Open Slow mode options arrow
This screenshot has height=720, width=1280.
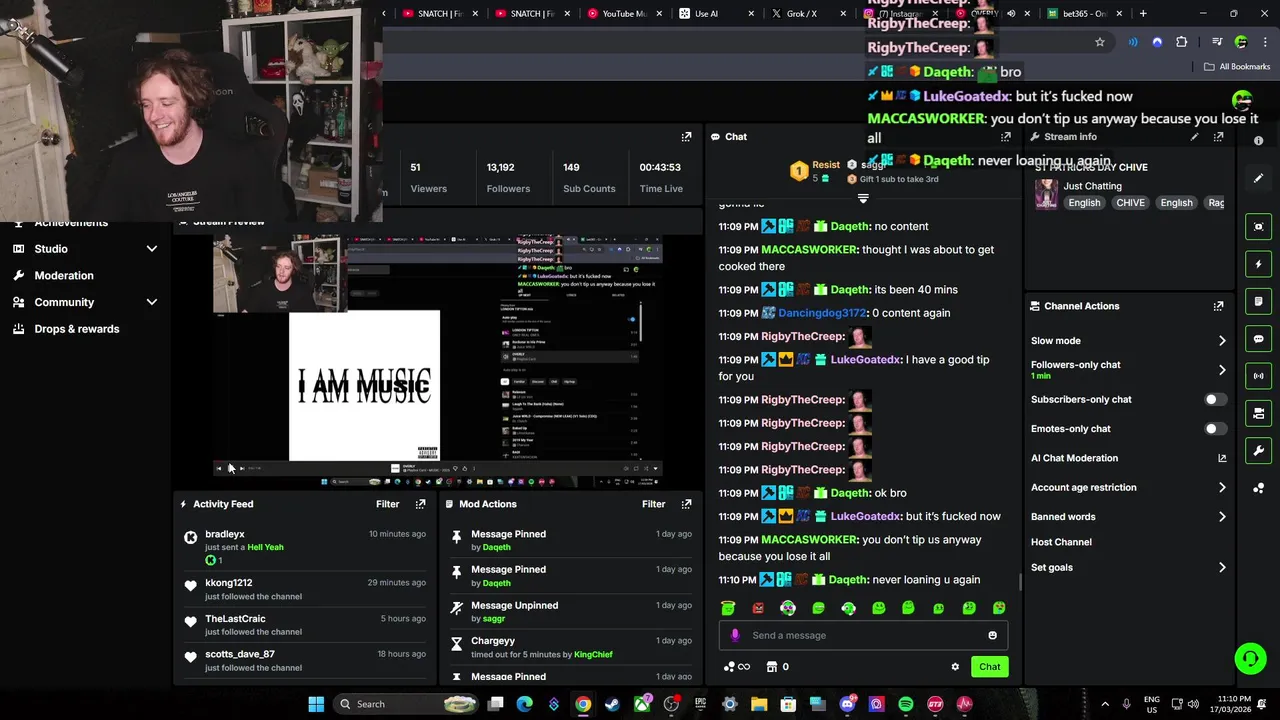pos(1222,341)
